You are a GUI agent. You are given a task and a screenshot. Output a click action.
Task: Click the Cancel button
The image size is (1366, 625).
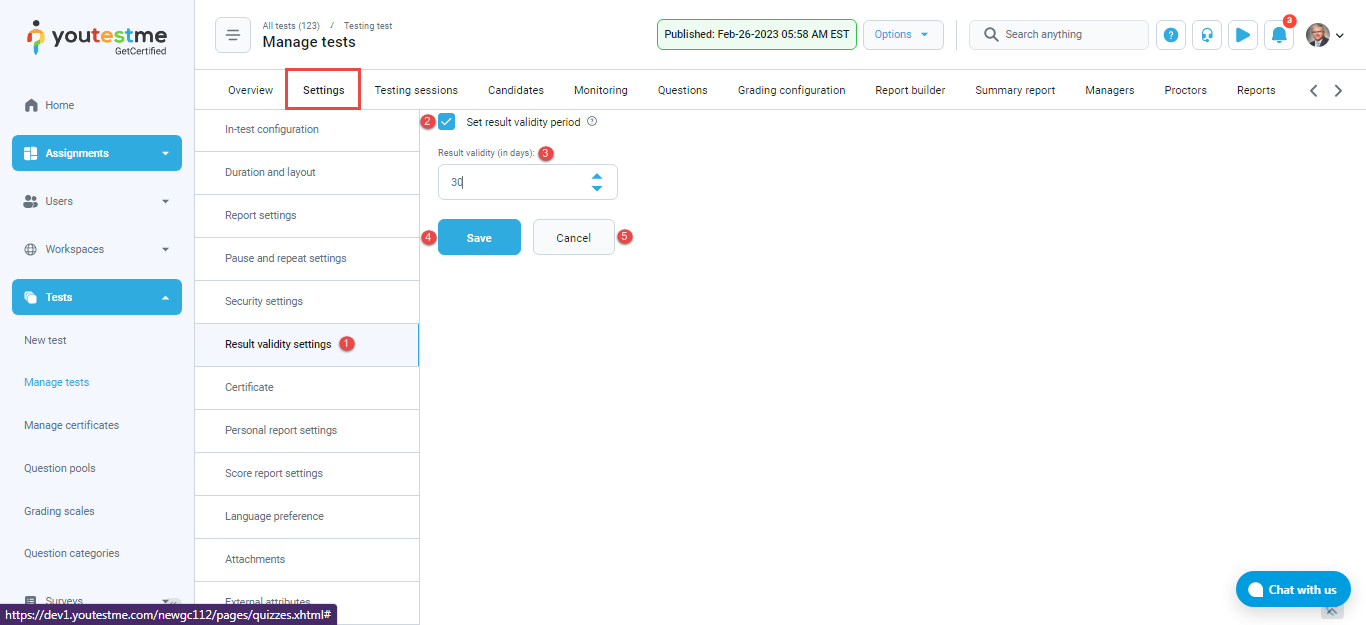(x=573, y=238)
